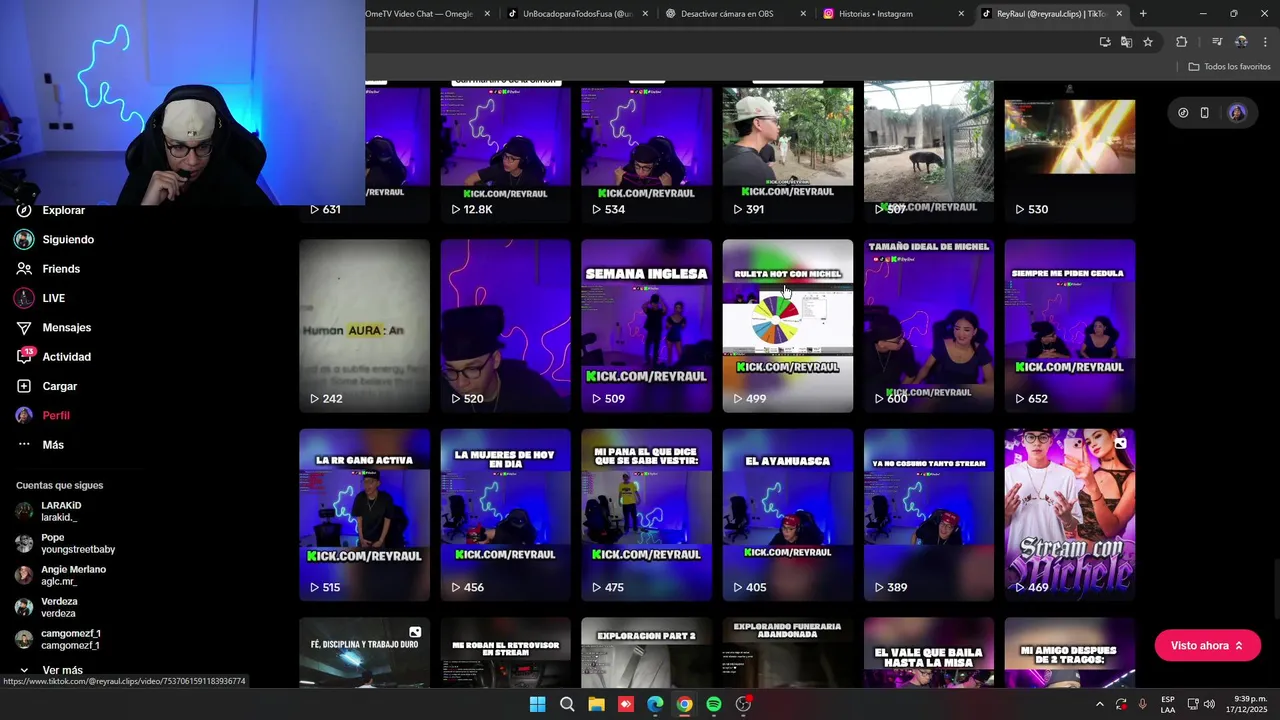Open the EL AYAHUASCA video
The height and width of the screenshot is (720, 1280).
(x=787, y=515)
